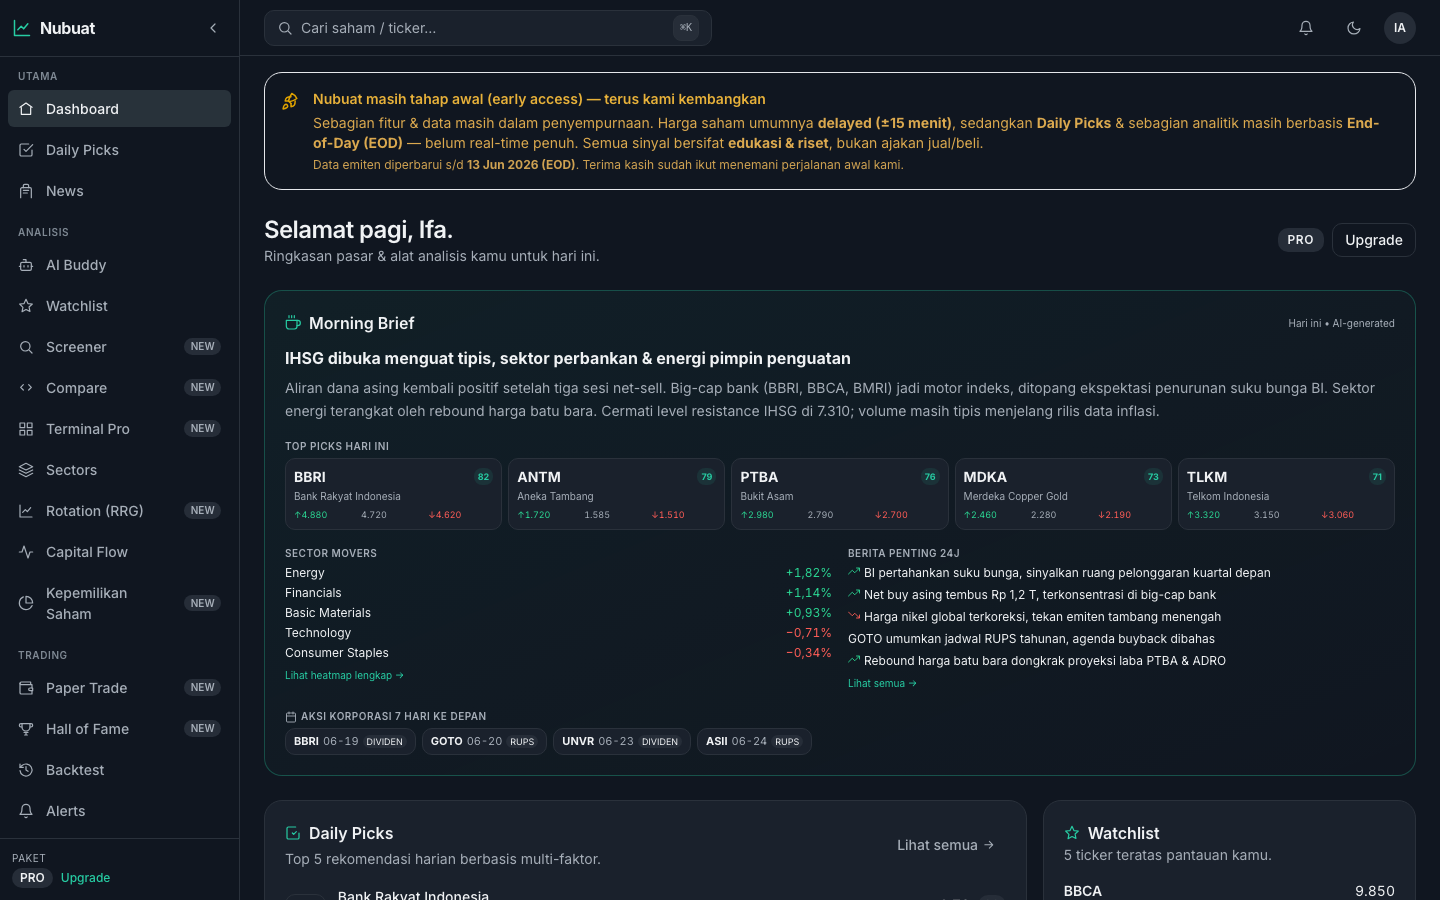The height and width of the screenshot is (900, 1440).
Task: Focus the Cari saham ticker search field
Action: (488, 28)
